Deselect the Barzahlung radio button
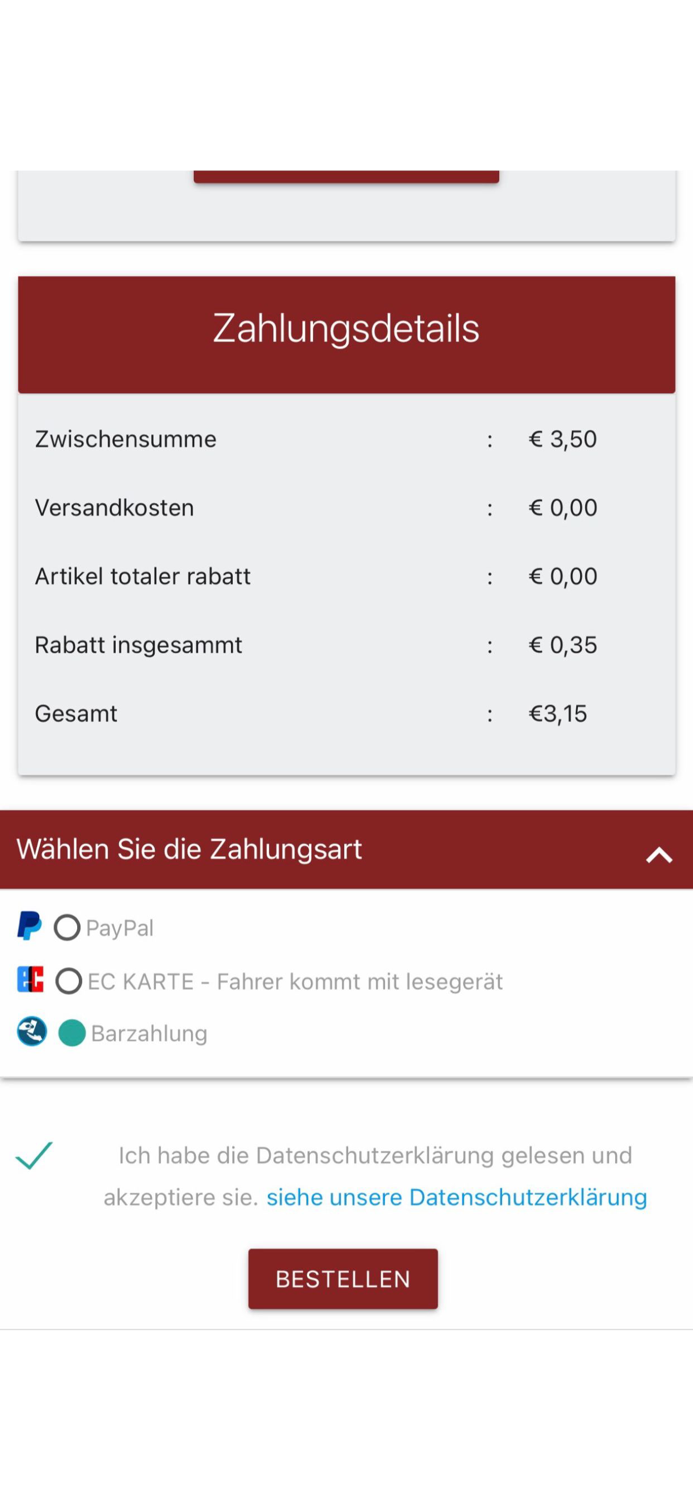Image resolution: width=693 pixels, height=1500 pixels. (71, 1031)
